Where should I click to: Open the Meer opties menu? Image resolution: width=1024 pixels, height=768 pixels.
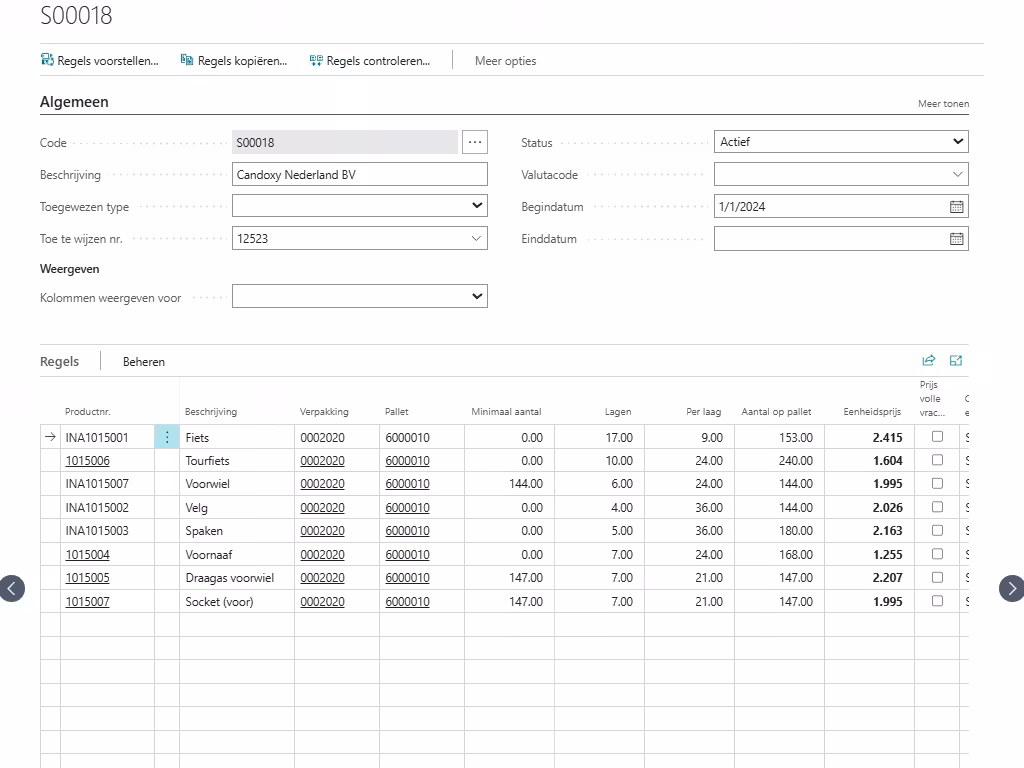(505, 61)
